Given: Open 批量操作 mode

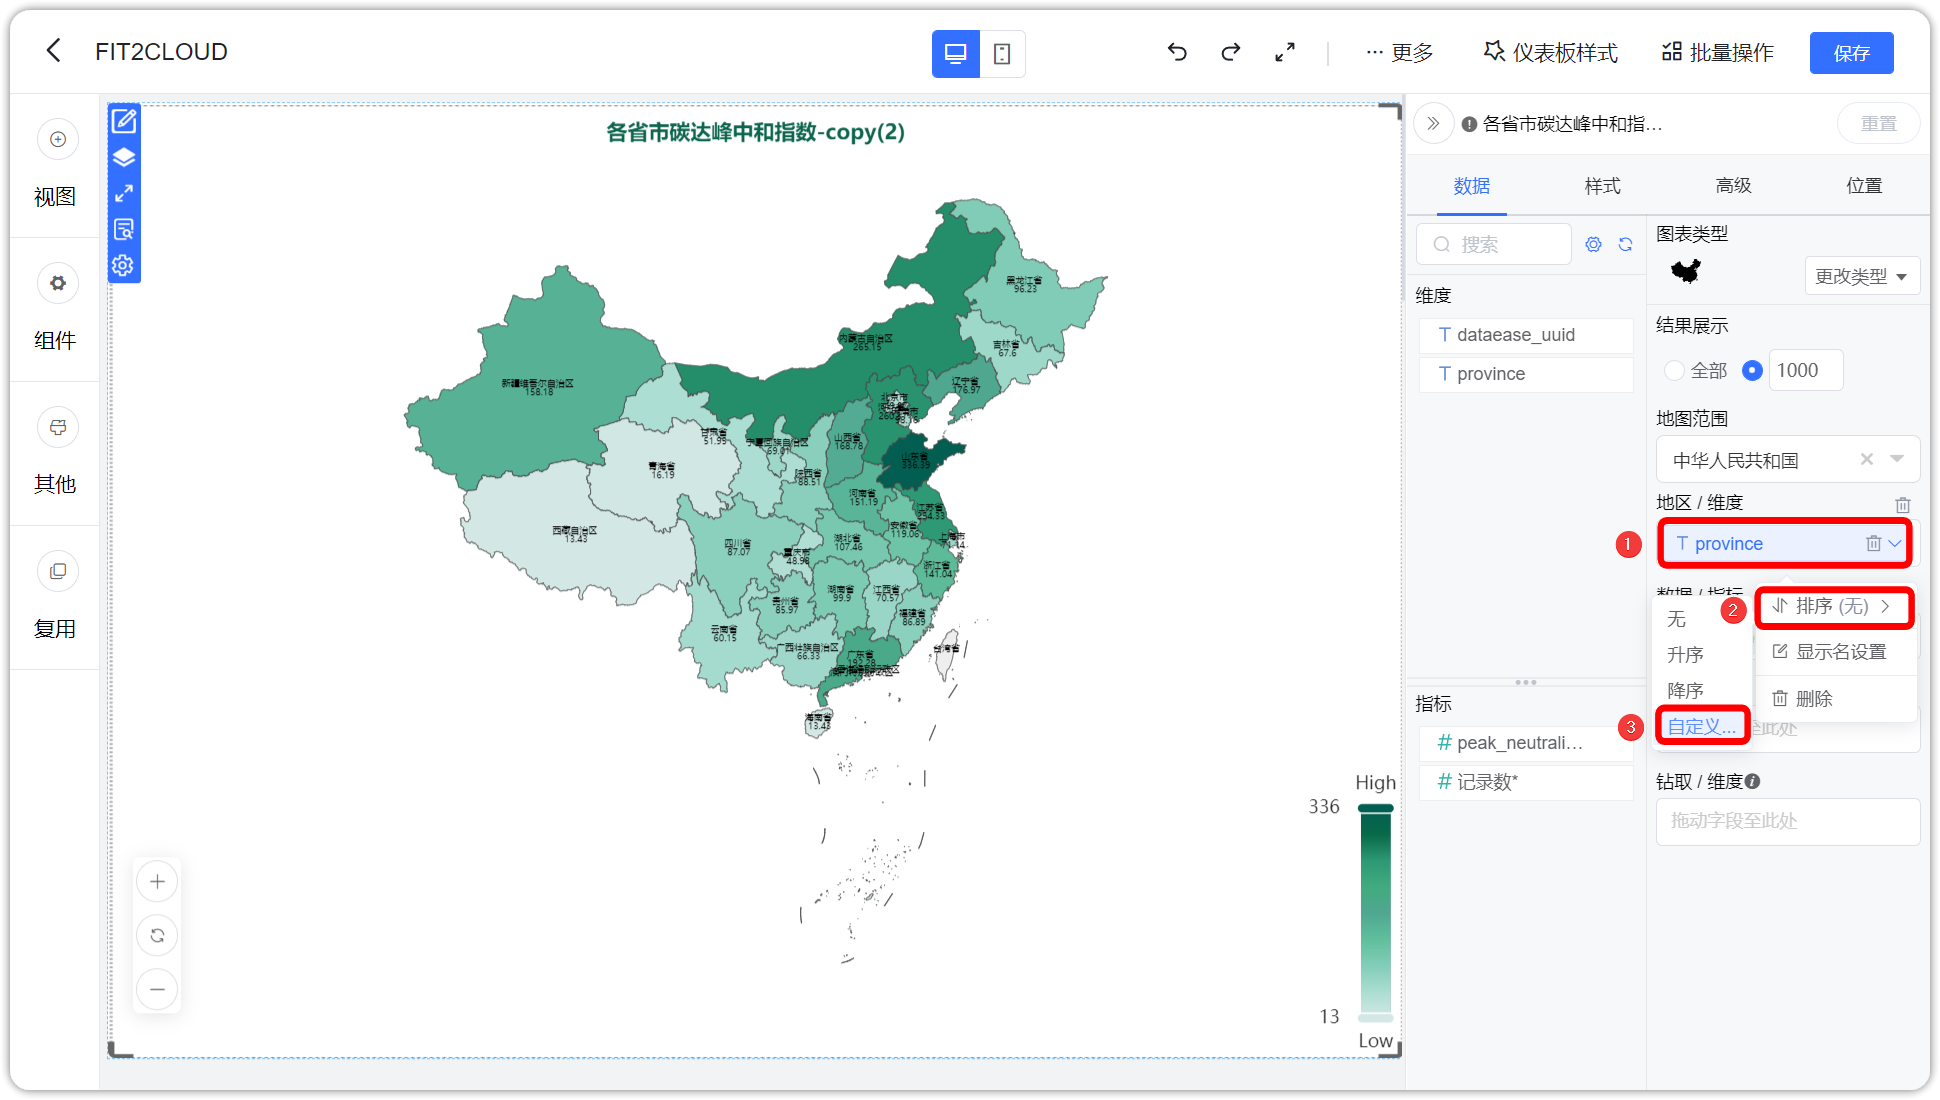Looking at the screenshot, I should (1717, 52).
